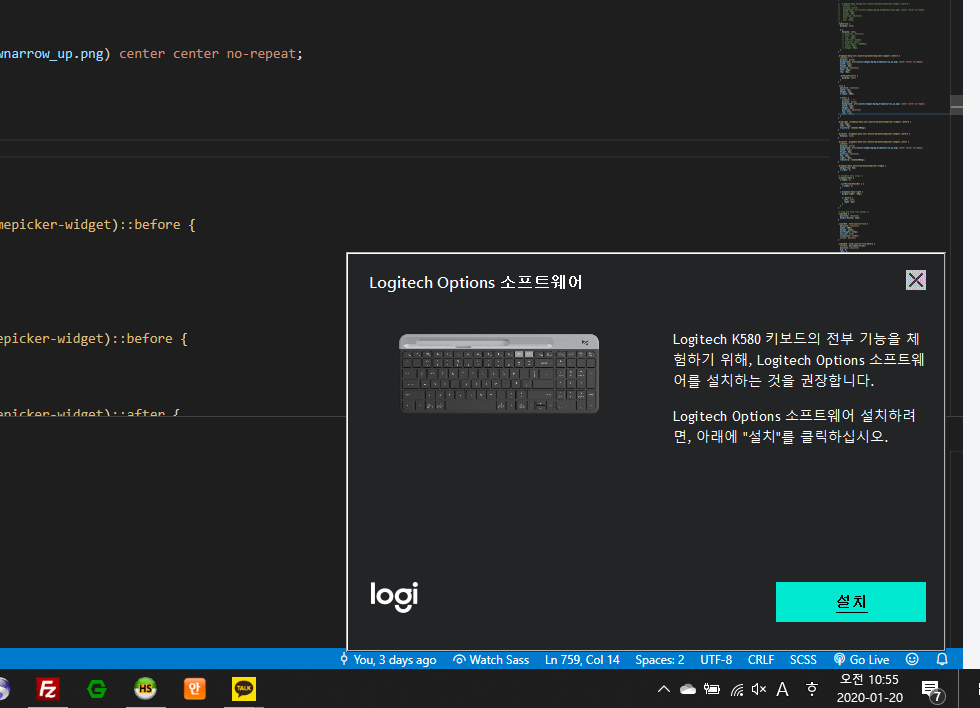Click the Ln 759, Col 14 indicator

tap(582, 659)
